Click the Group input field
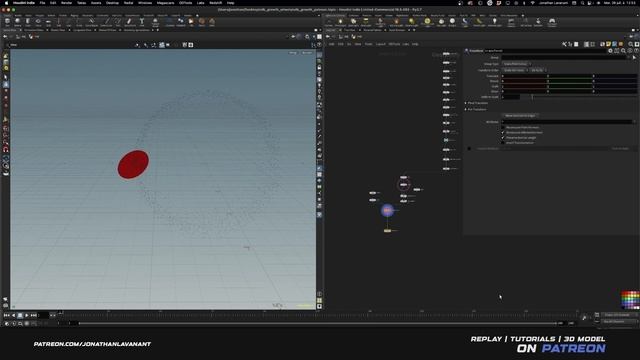The width and height of the screenshot is (640, 360). (564, 58)
